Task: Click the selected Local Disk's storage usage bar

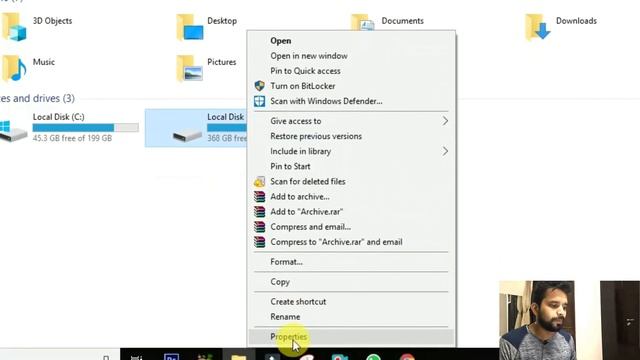Action: tap(227, 128)
